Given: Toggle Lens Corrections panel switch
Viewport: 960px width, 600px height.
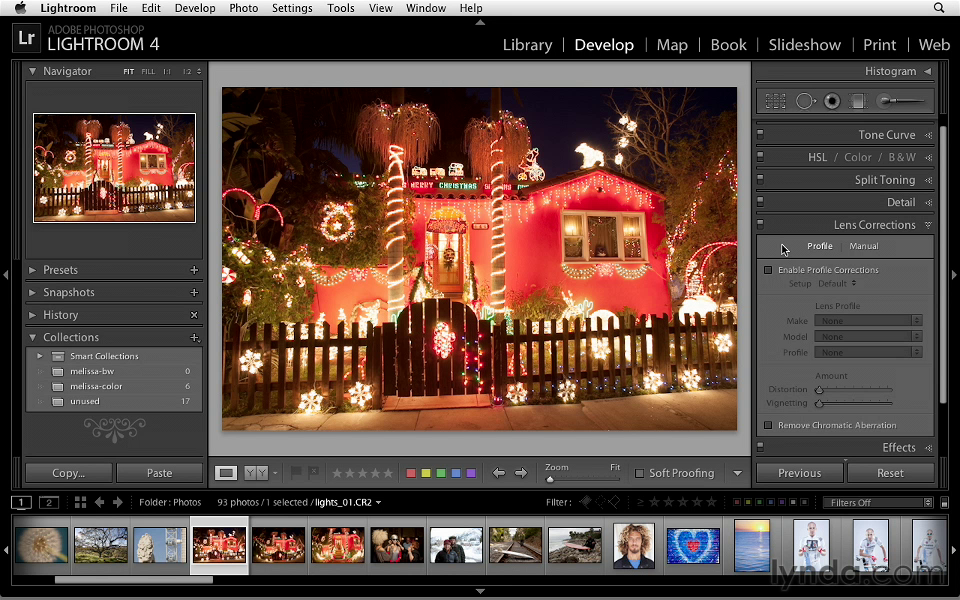Looking at the screenshot, I should (760, 224).
